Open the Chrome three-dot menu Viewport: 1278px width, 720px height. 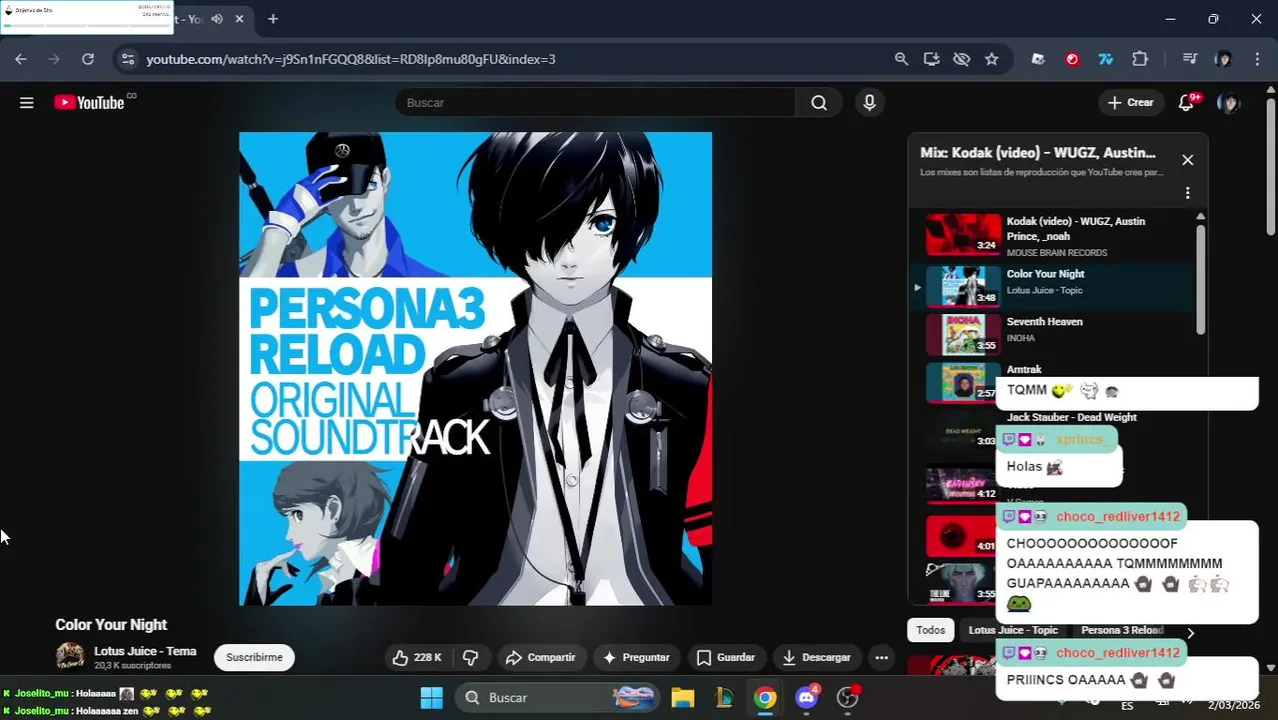[x=1257, y=59]
